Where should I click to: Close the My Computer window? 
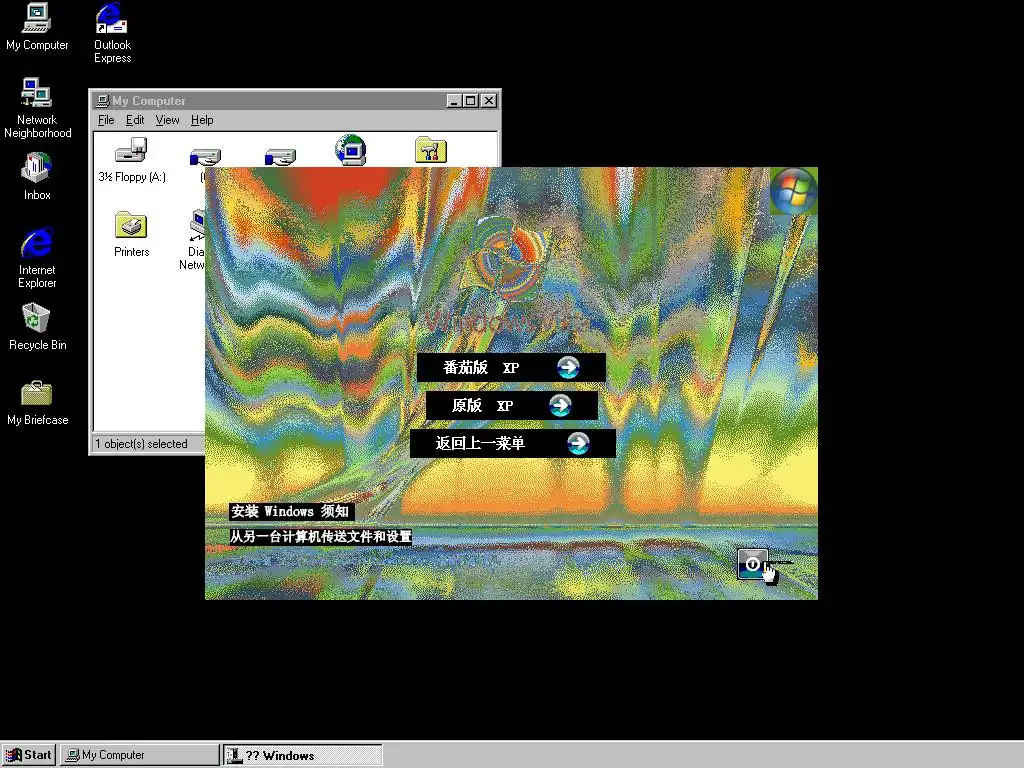(488, 101)
